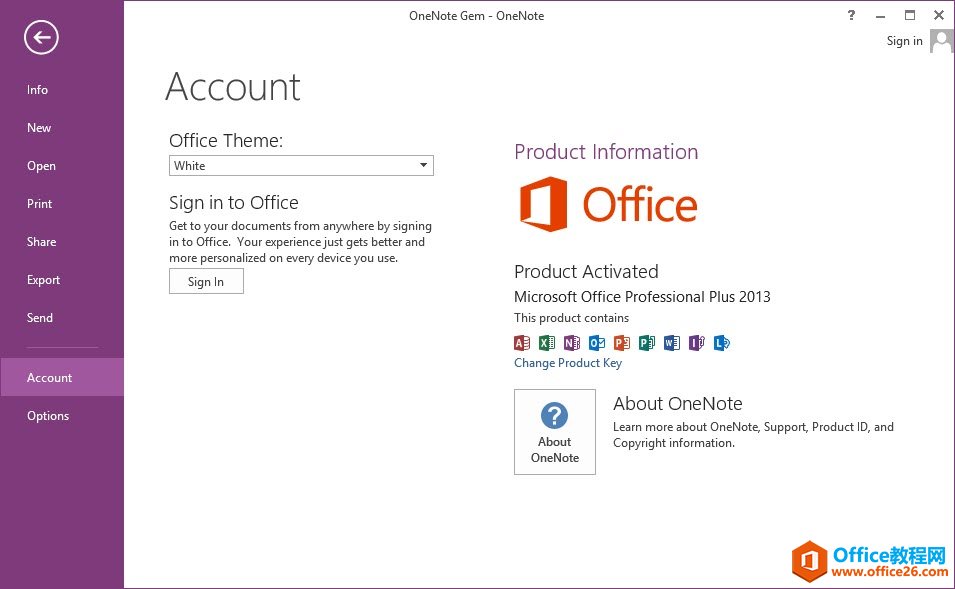Viewport: 955px width, 589px height.
Task: Click the About OneNote button
Action: coord(555,432)
